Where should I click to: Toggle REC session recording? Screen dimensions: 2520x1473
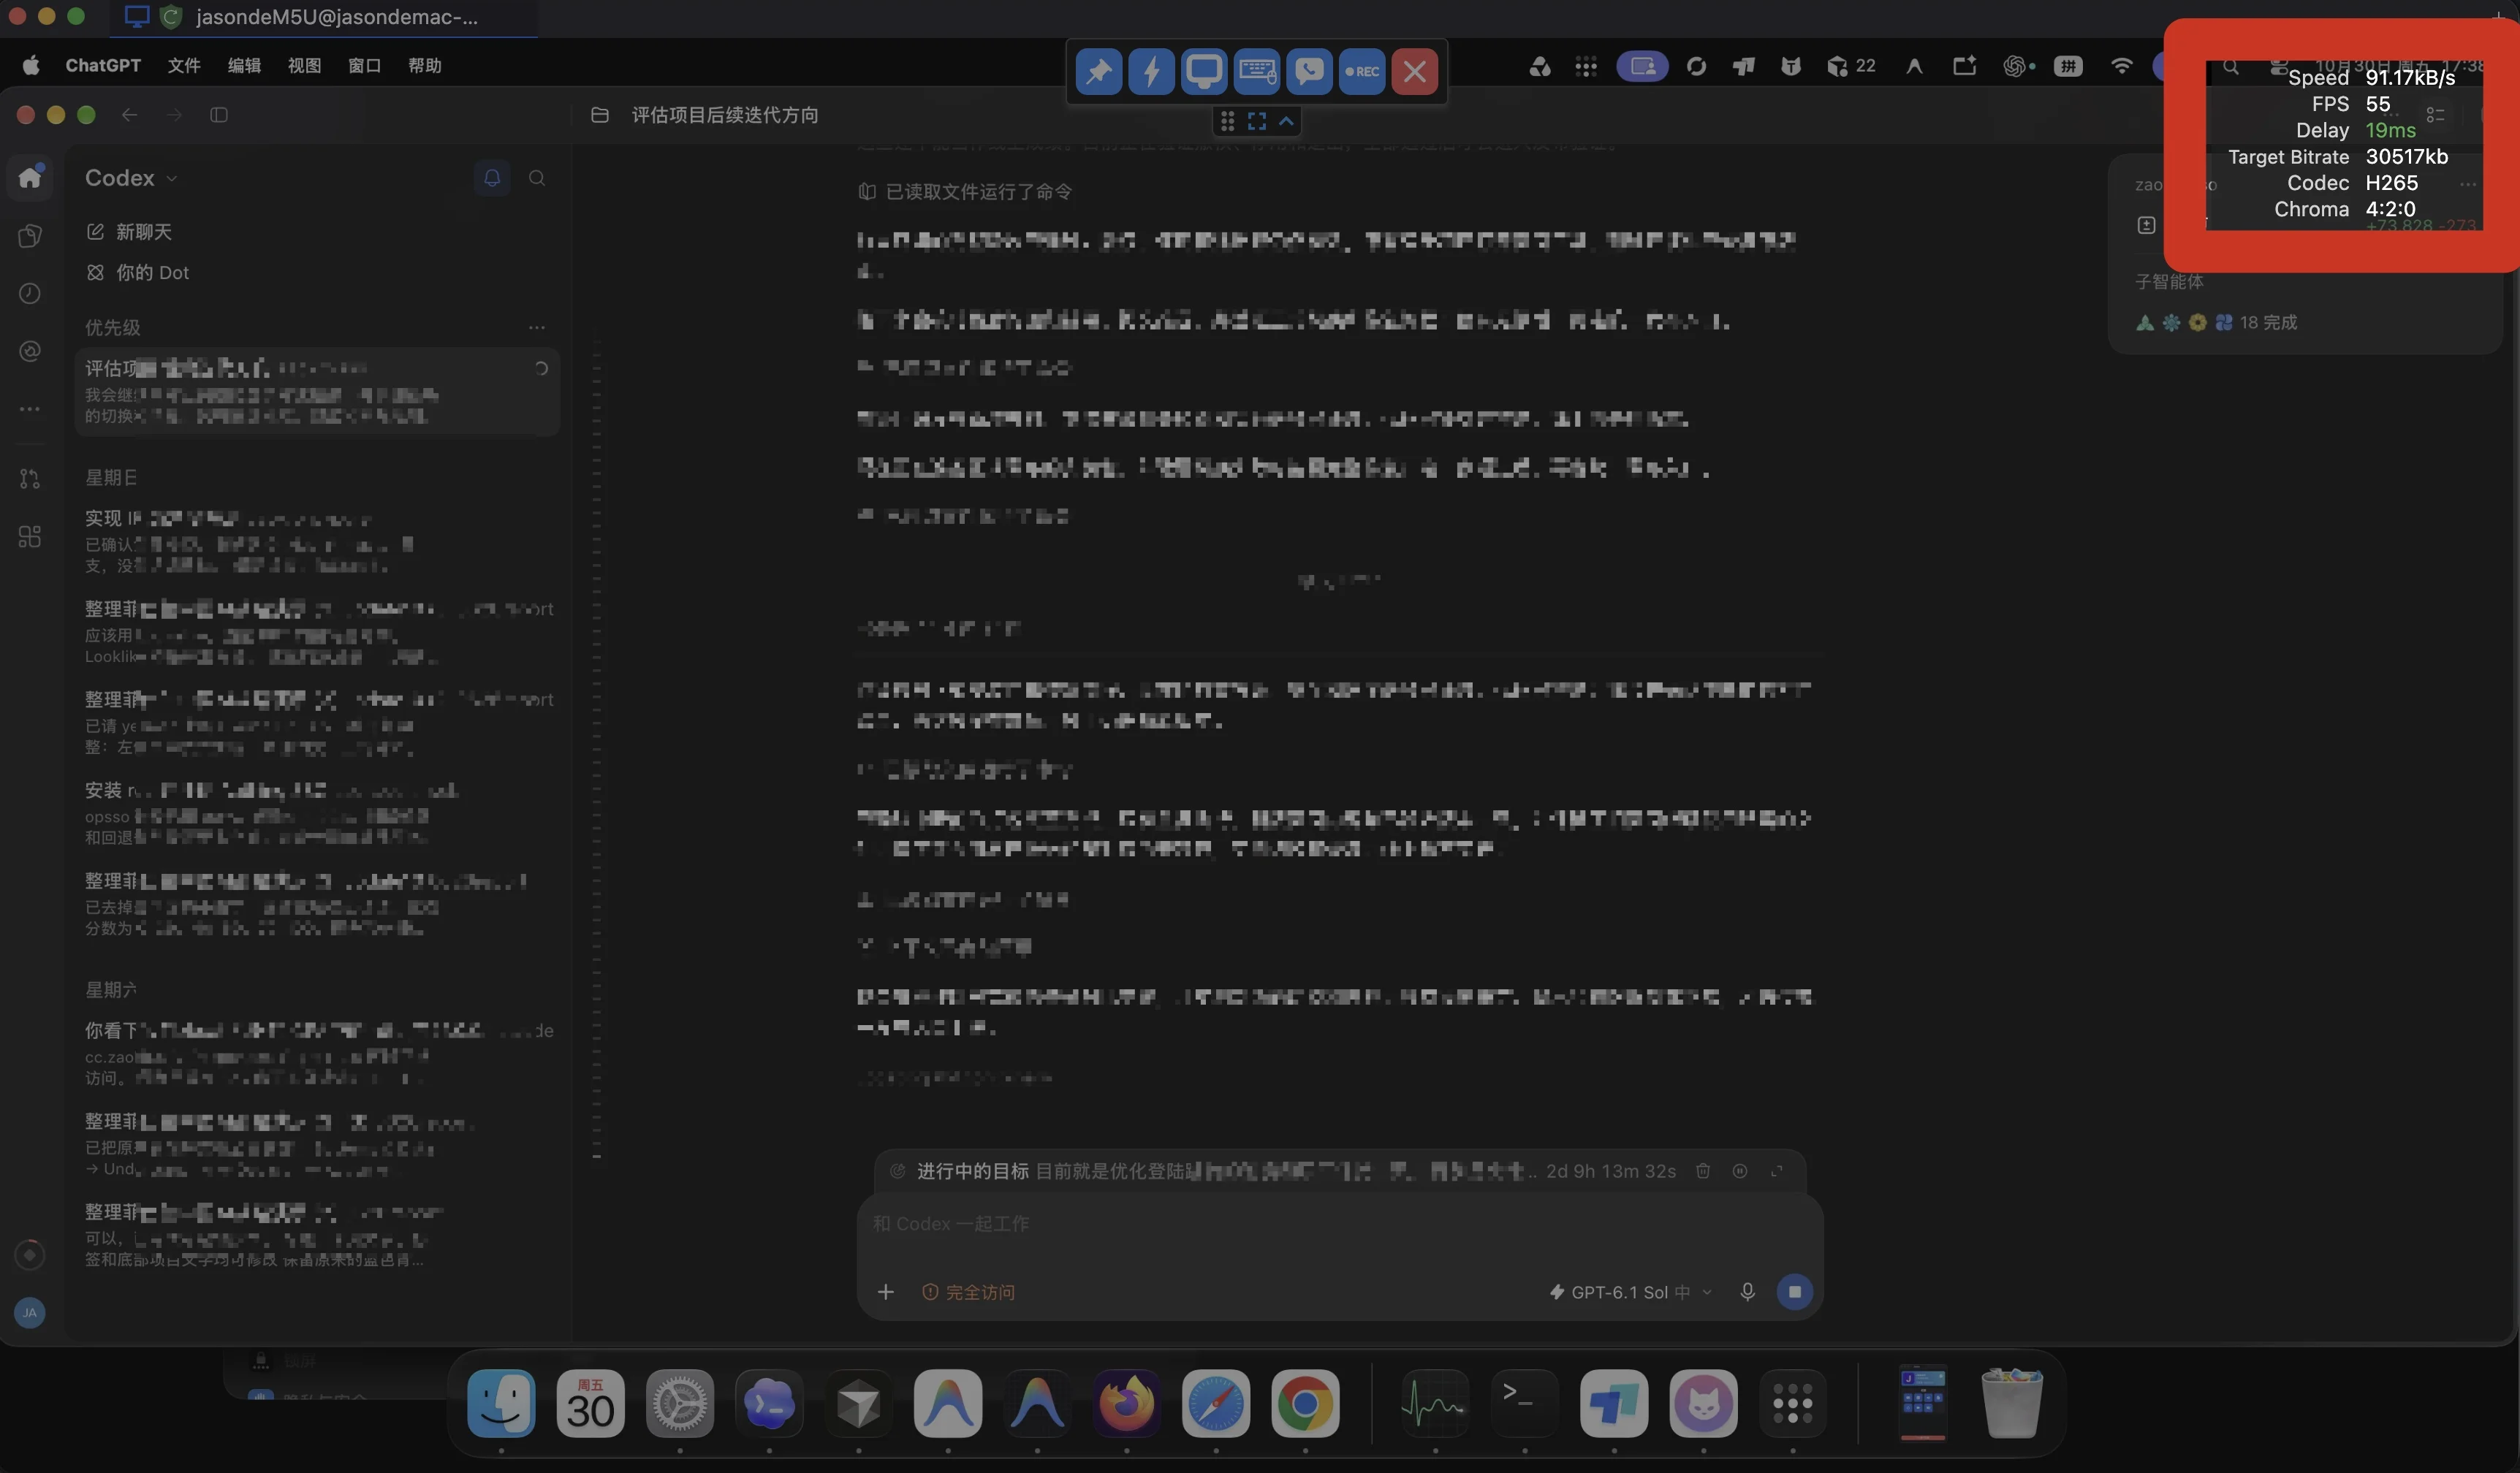click(x=1362, y=71)
